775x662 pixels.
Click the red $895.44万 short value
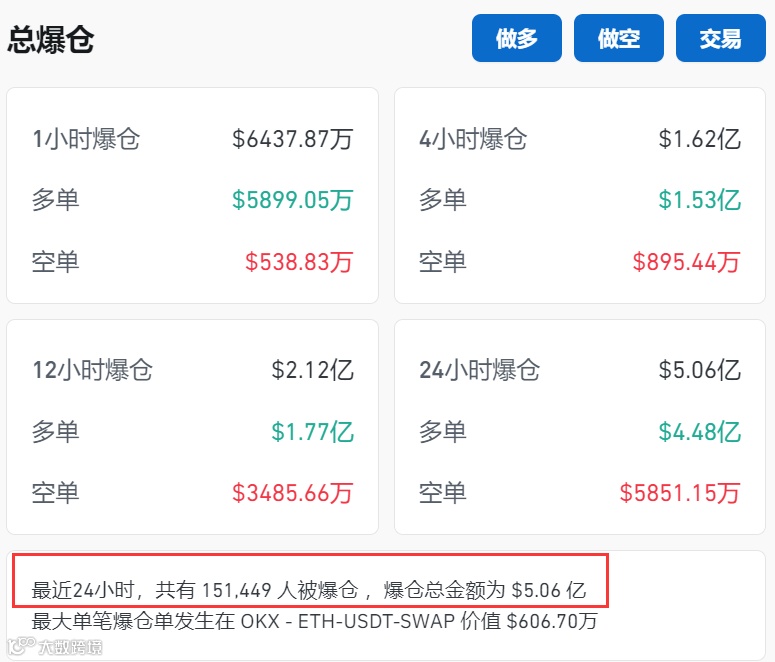687,262
